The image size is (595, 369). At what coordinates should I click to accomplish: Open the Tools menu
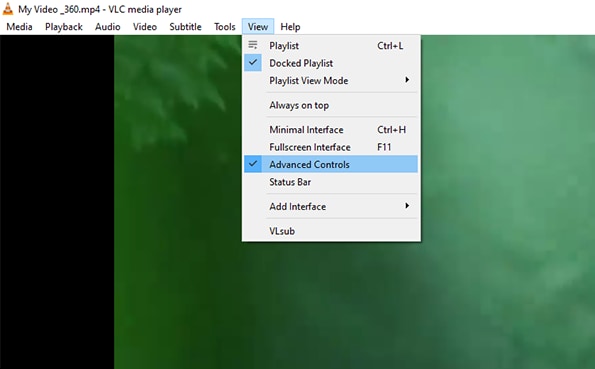(x=225, y=27)
